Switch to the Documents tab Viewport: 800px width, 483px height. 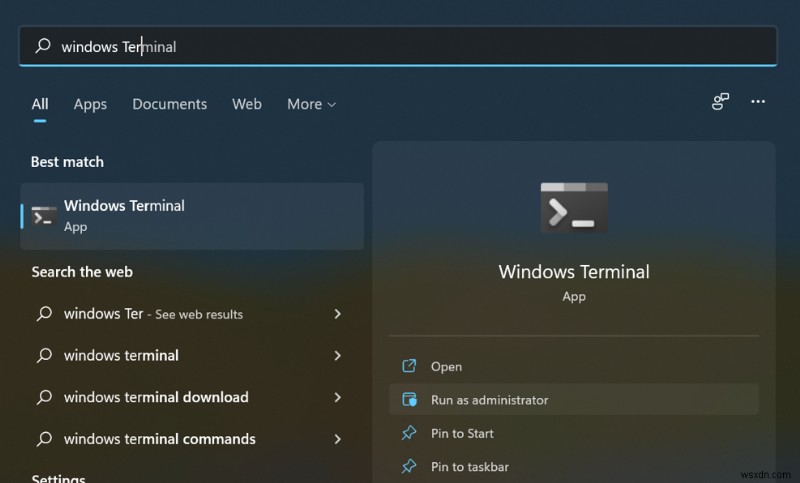tap(169, 104)
